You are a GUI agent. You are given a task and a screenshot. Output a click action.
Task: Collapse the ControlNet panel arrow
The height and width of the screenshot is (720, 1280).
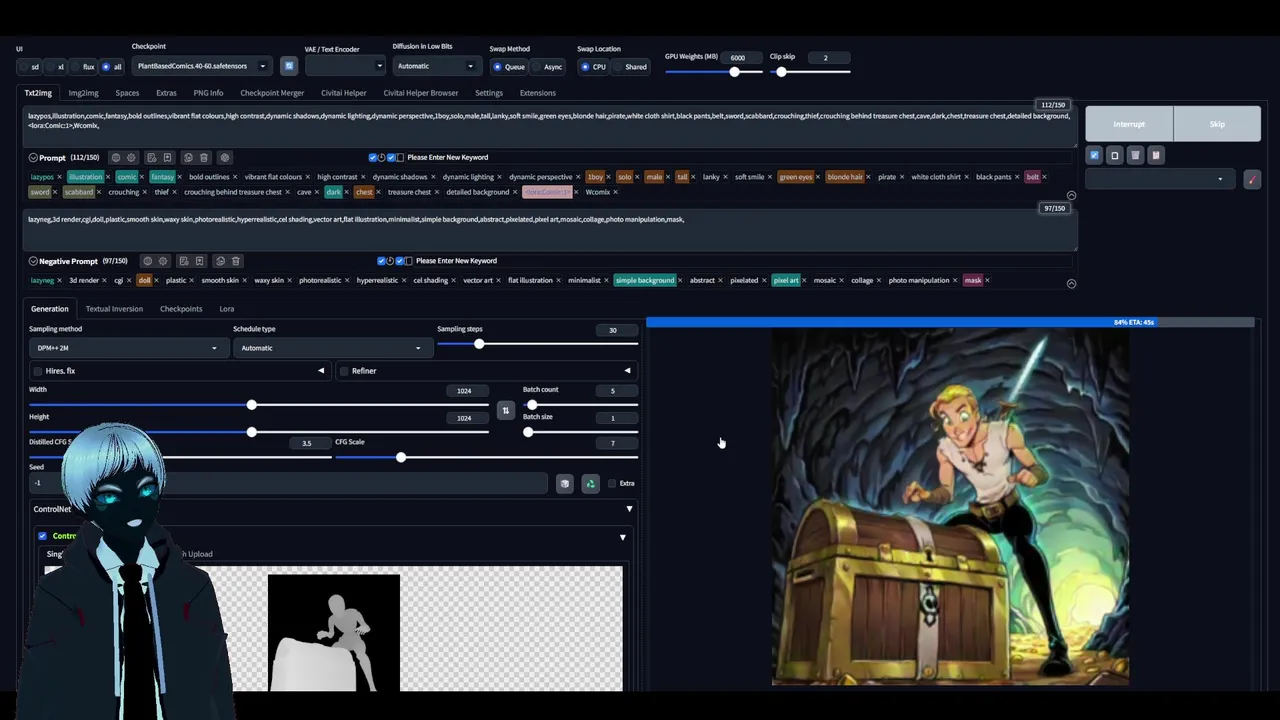tap(629, 509)
